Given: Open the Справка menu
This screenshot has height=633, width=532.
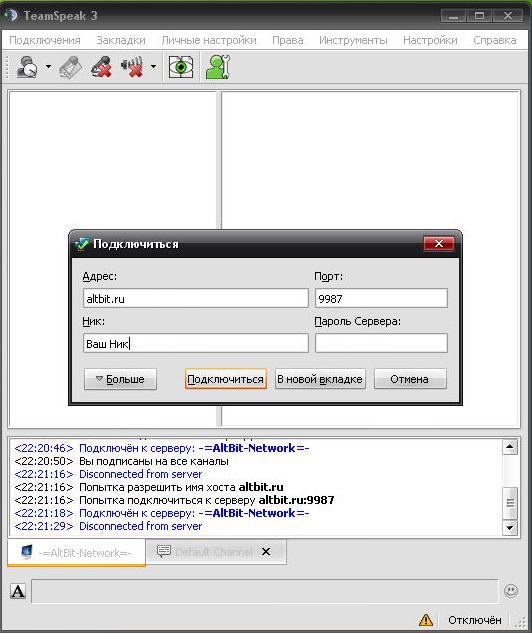Looking at the screenshot, I should point(495,40).
